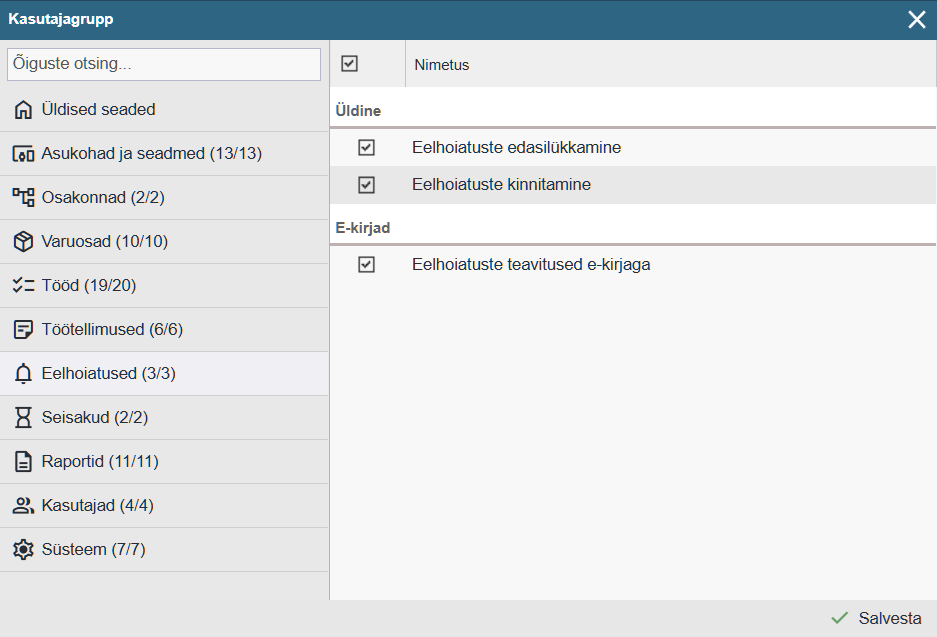The width and height of the screenshot is (937, 637).
Task: Click the Tööd checklist icon
Action: pyautogui.click(x=23, y=286)
